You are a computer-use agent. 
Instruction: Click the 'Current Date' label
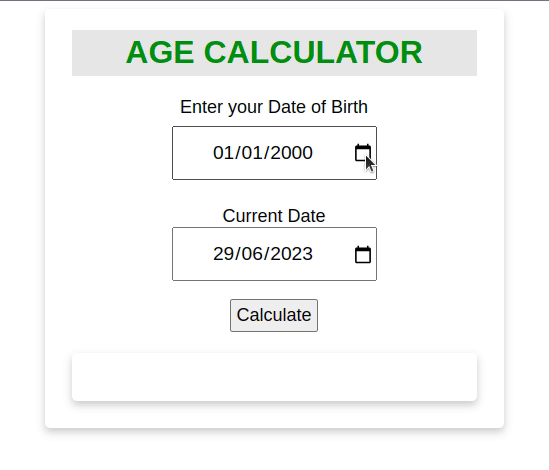click(274, 216)
